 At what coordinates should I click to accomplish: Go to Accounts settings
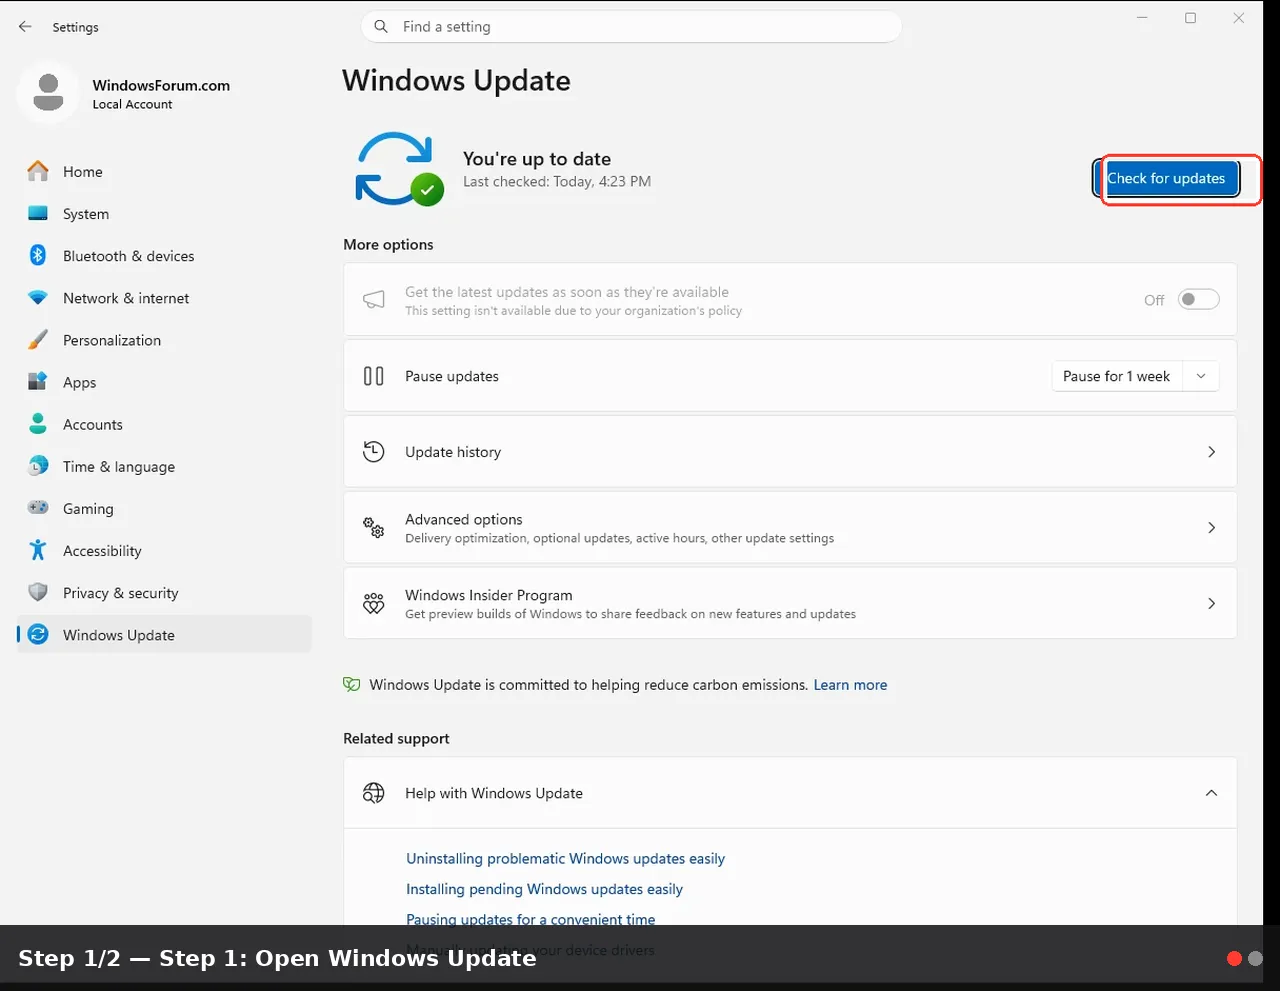pyautogui.click(x=164, y=424)
